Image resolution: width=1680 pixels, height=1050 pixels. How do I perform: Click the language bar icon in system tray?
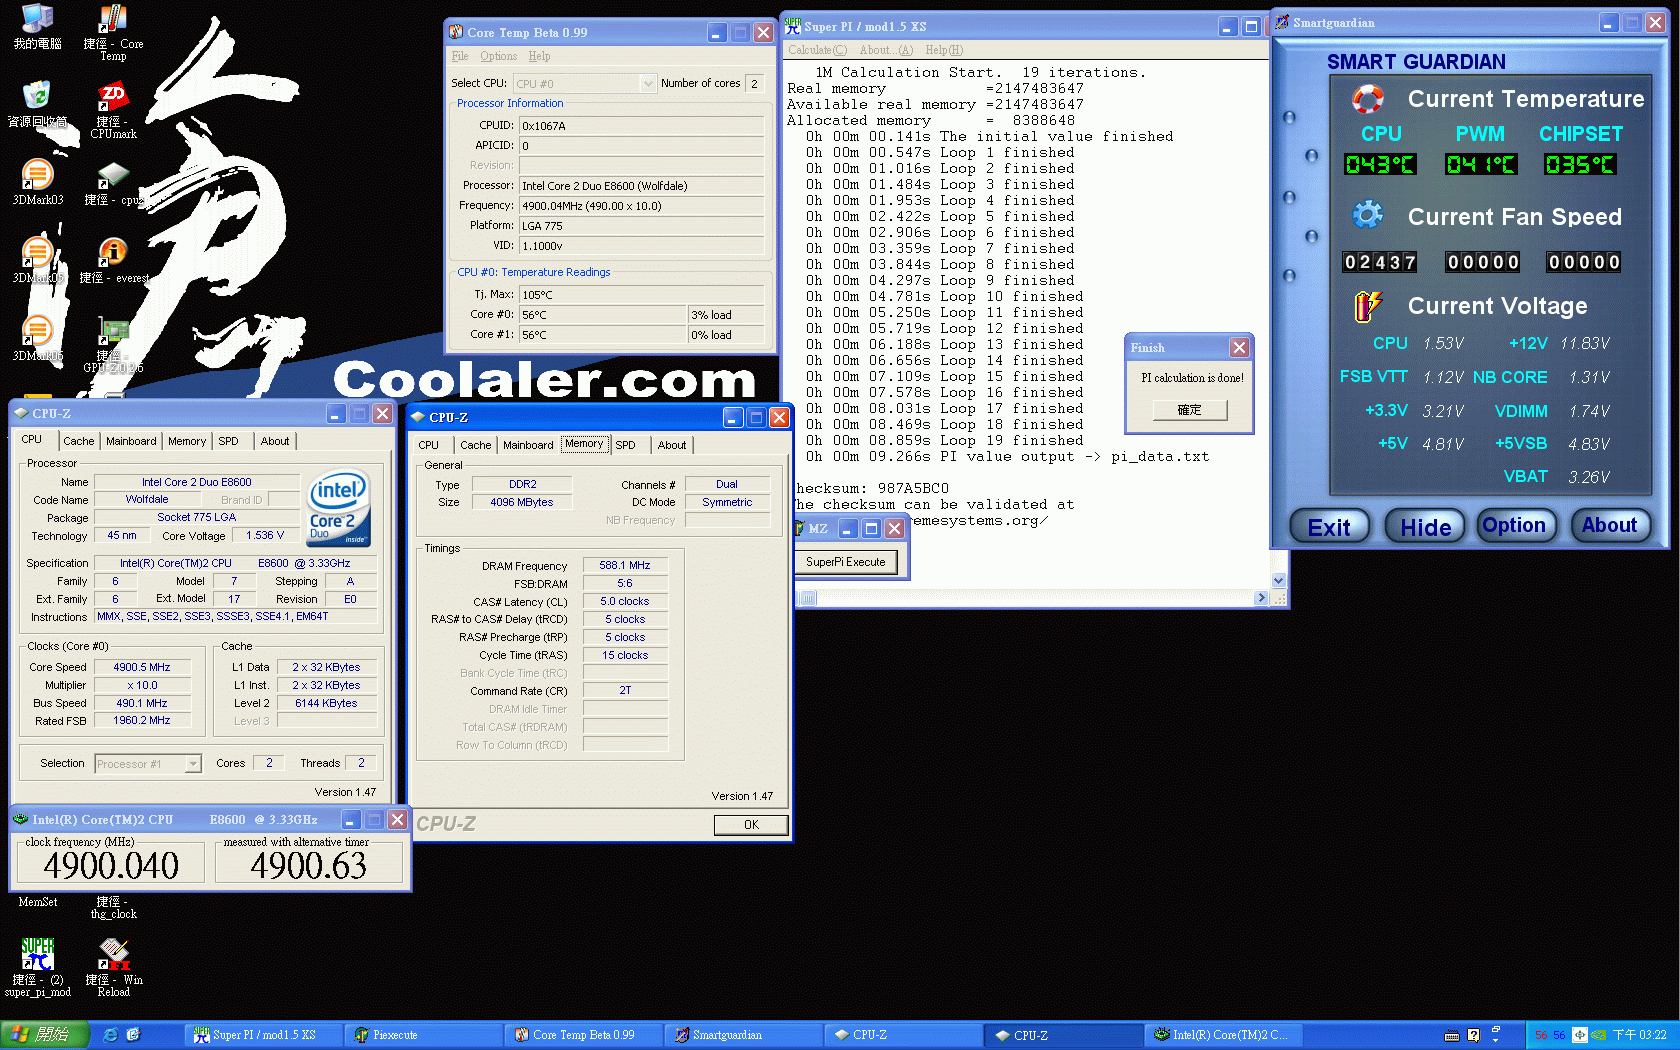1579,1035
